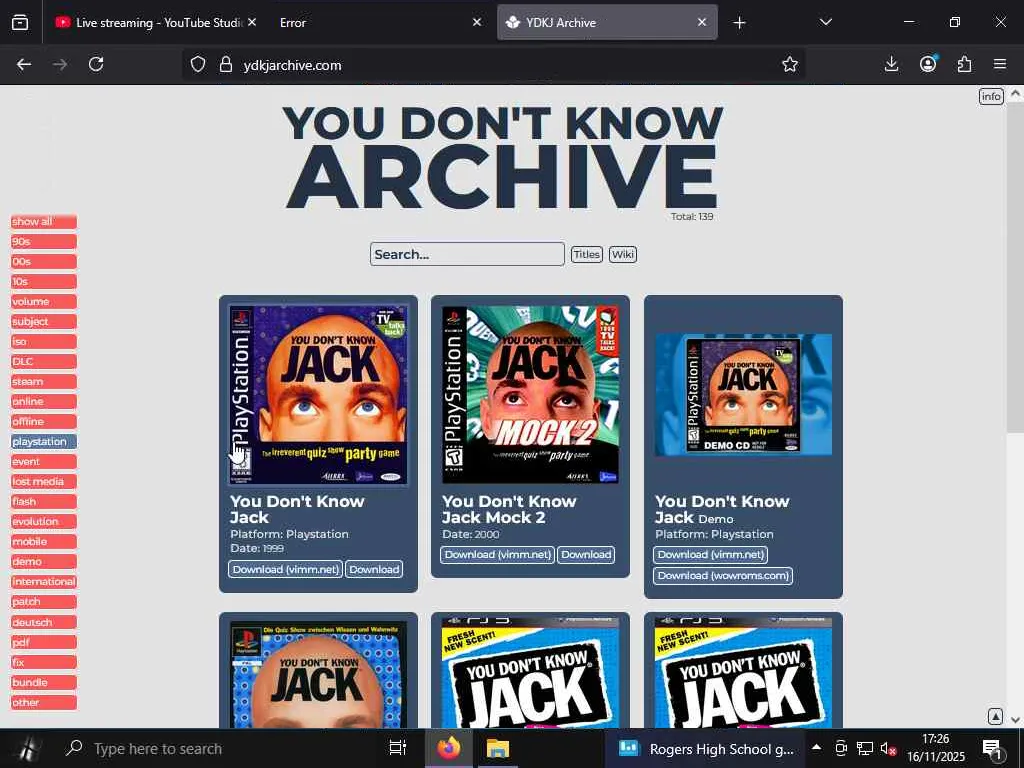Open the Demo CD cover image
This screenshot has height=768, width=1024.
coord(743,395)
